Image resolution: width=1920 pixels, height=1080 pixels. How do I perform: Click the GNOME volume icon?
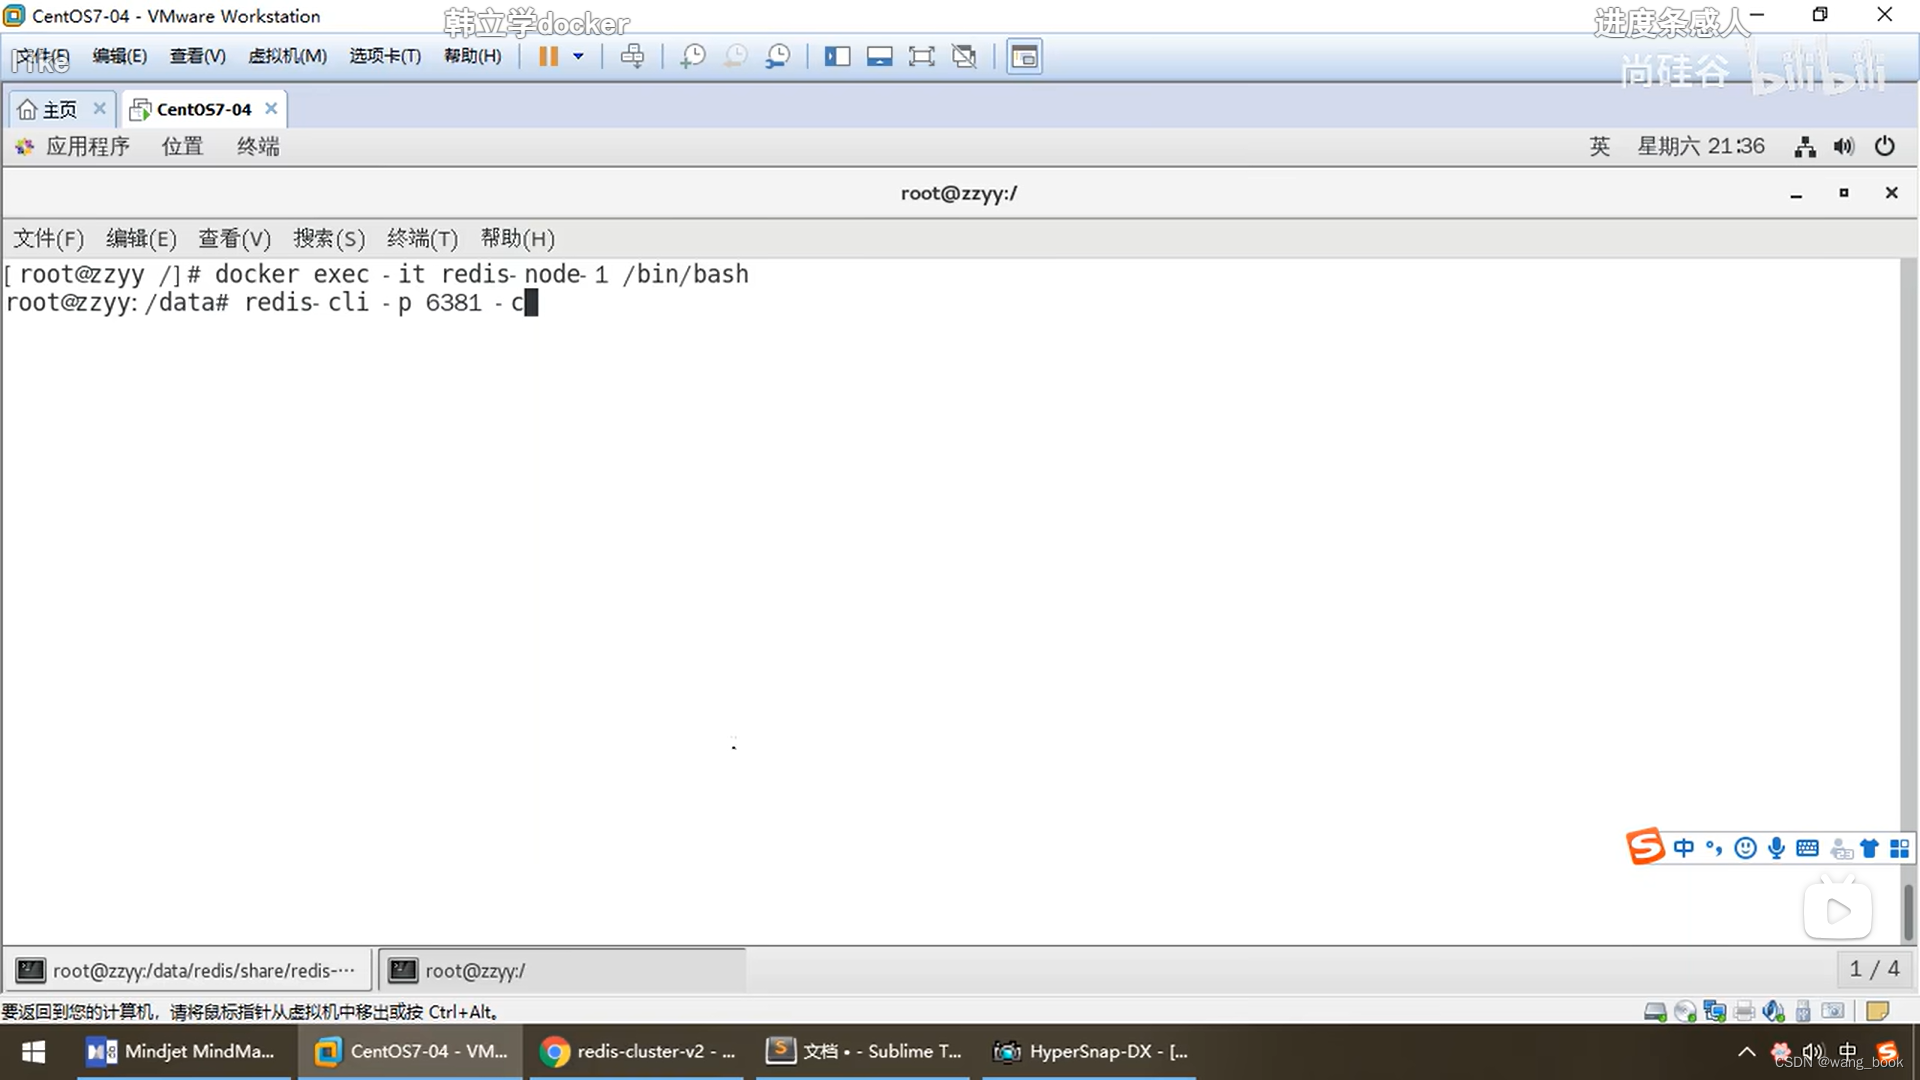point(1844,147)
